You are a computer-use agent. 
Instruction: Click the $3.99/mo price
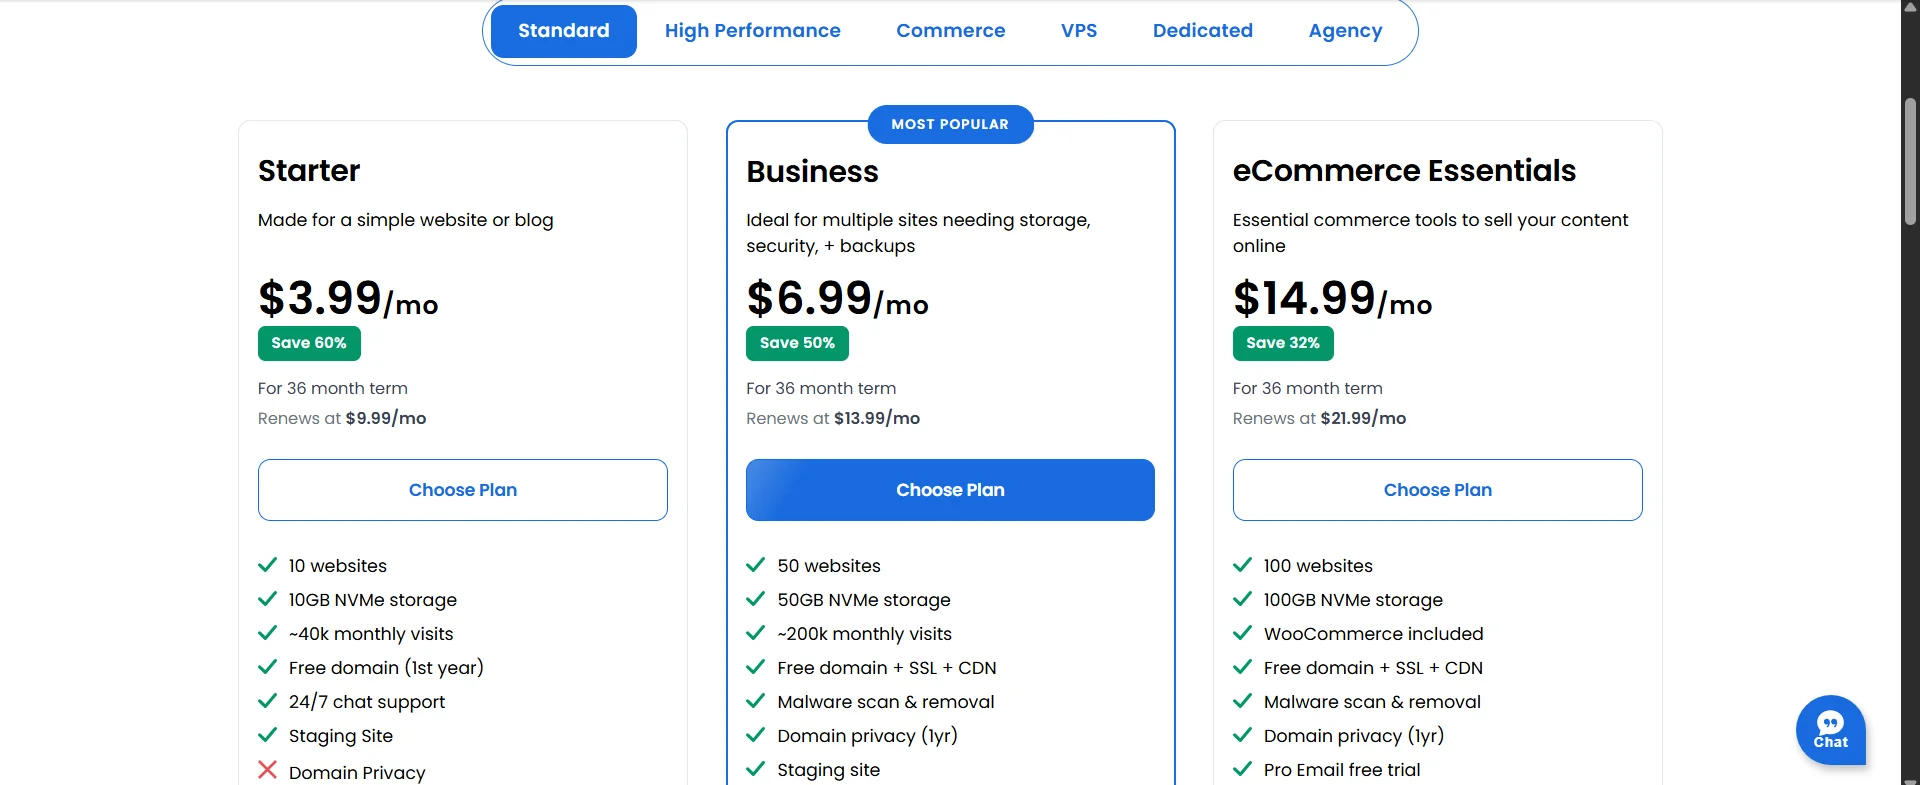click(x=348, y=298)
